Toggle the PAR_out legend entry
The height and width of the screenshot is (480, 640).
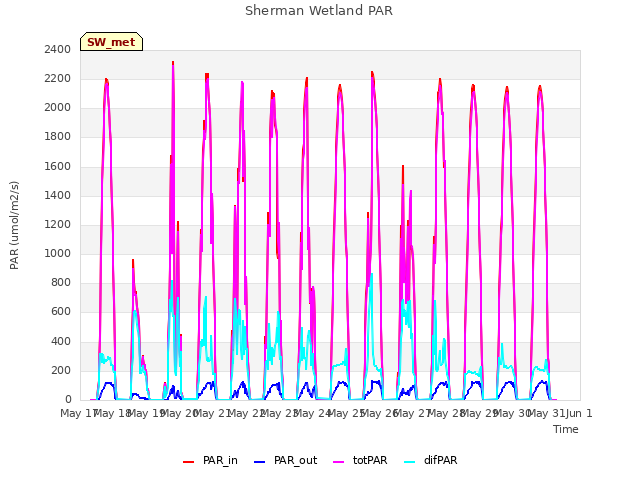point(285,460)
